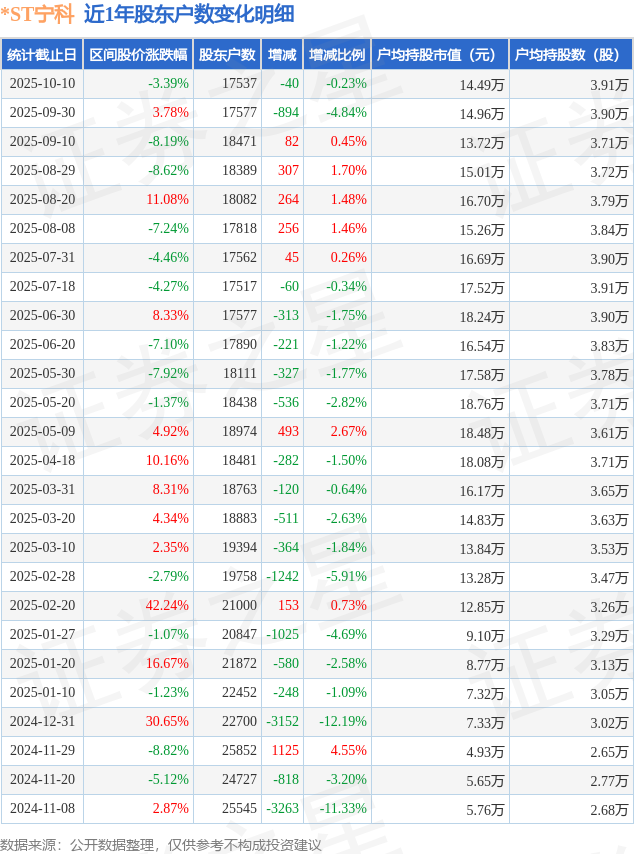The width and height of the screenshot is (634, 854).
Task: Select the 2024-12-31 date row
Action: coord(42,722)
